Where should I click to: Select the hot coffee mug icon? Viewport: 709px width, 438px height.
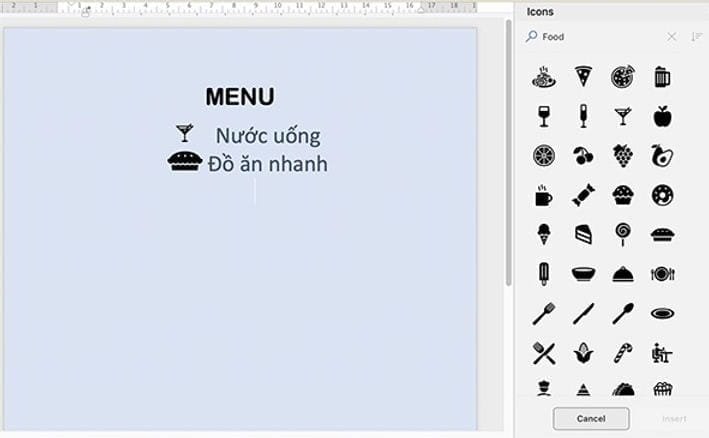pyautogui.click(x=544, y=196)
